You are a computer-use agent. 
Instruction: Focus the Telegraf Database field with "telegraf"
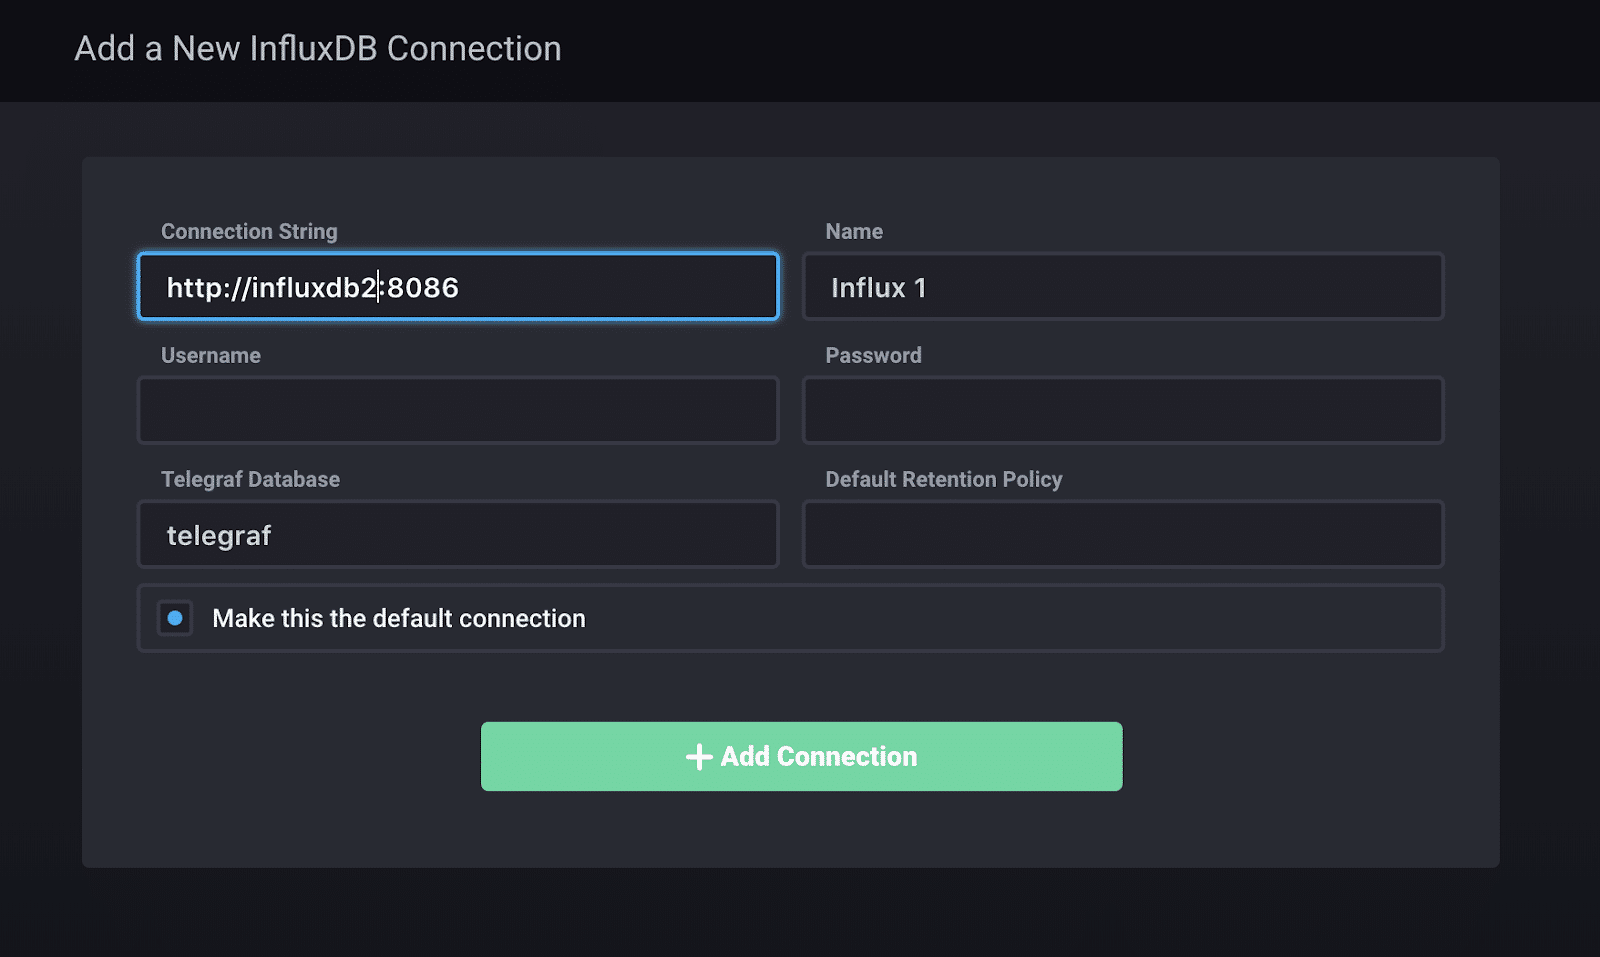(x=457, y=535)
